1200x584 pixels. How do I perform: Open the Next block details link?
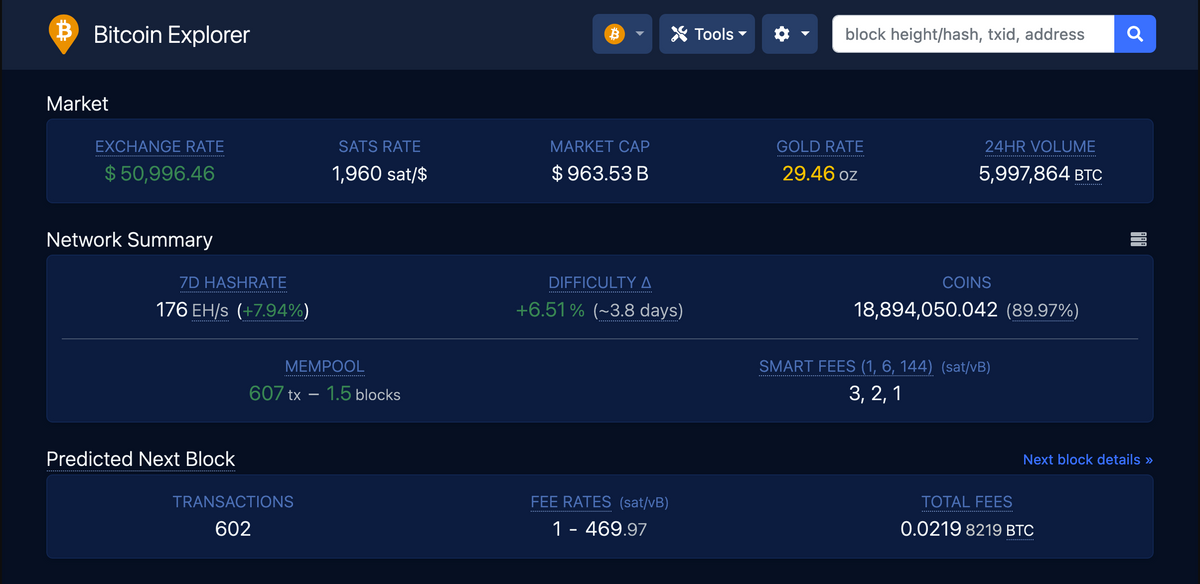pos(1087,460)
